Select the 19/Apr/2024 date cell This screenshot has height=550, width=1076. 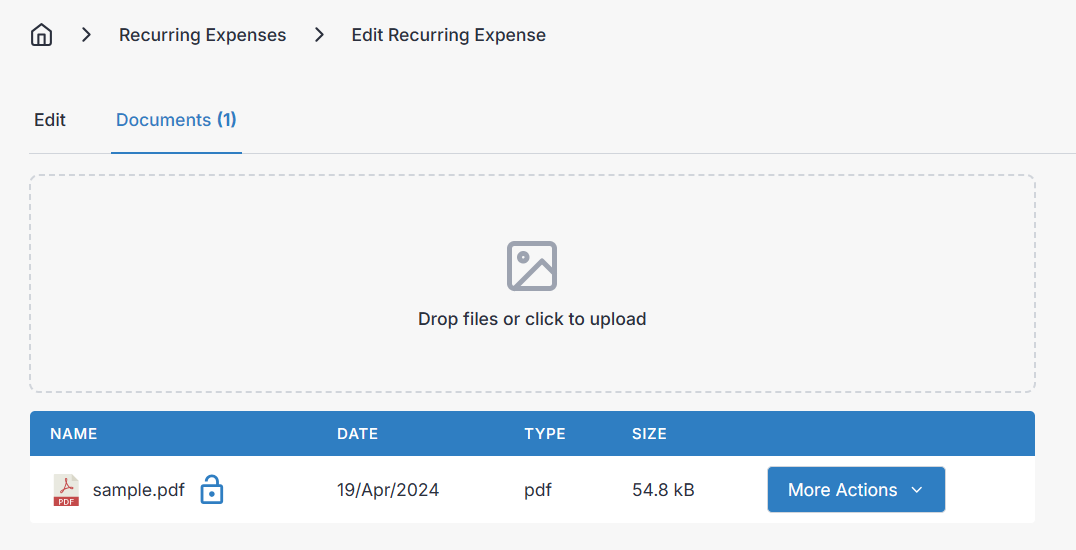coord(388,490)
